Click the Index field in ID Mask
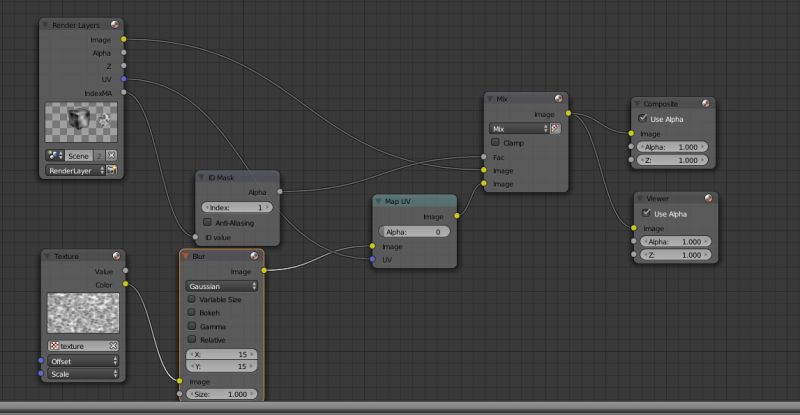This screenshot has height=415, width=800. [x=237, y=207]
